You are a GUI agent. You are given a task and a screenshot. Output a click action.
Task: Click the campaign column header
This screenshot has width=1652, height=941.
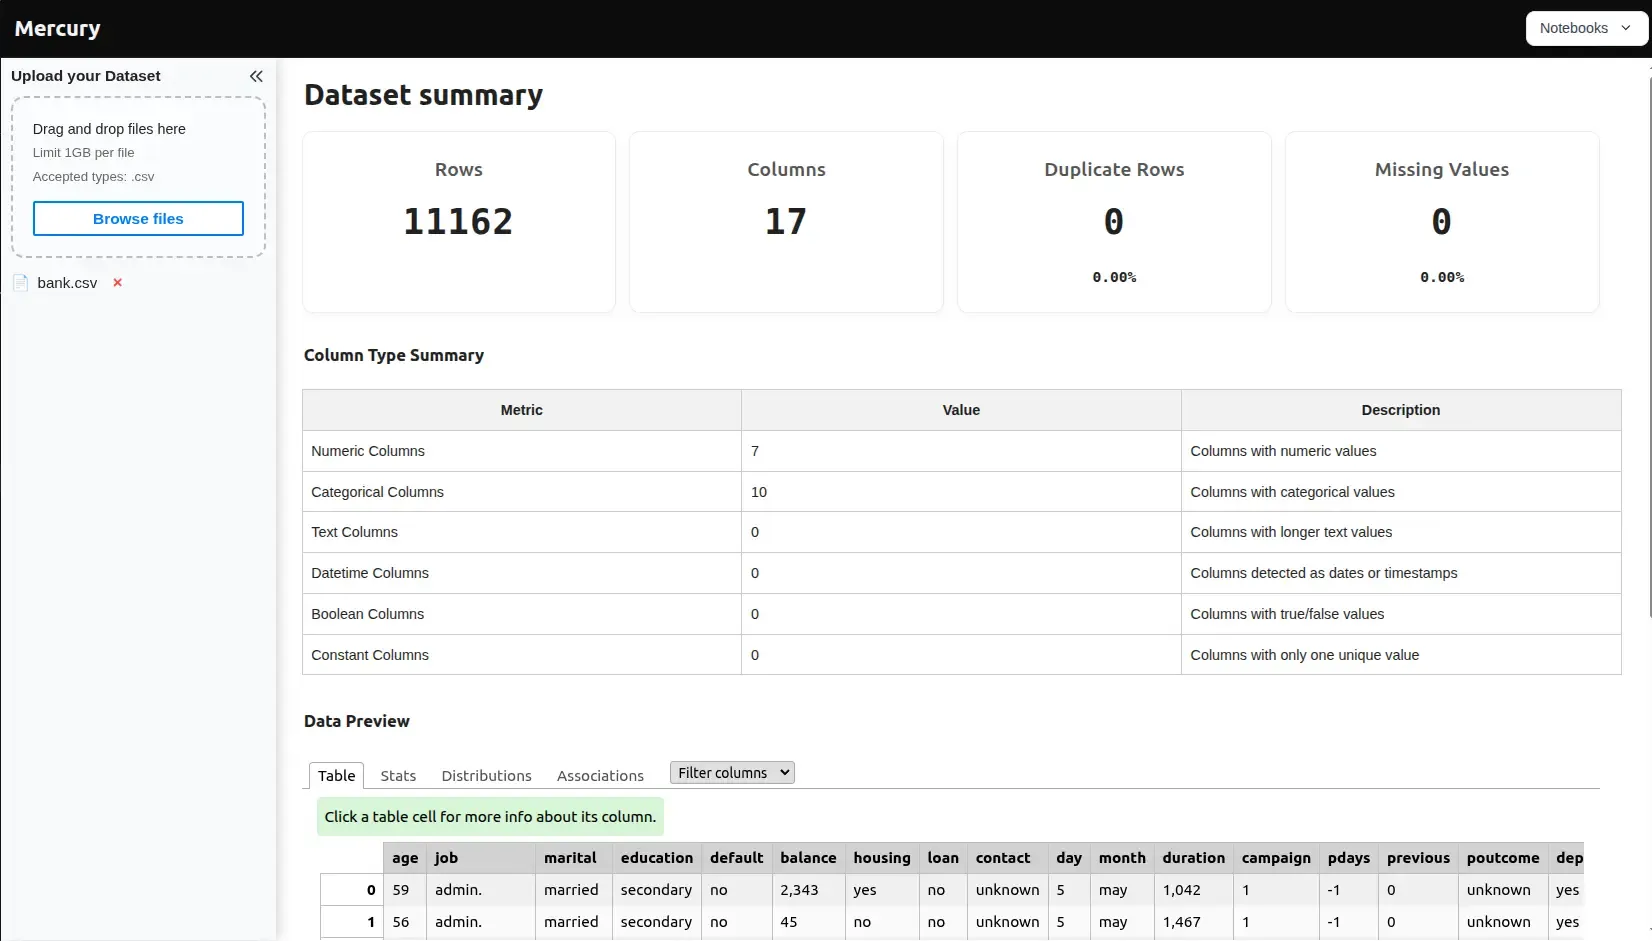tap(1276, 858)
